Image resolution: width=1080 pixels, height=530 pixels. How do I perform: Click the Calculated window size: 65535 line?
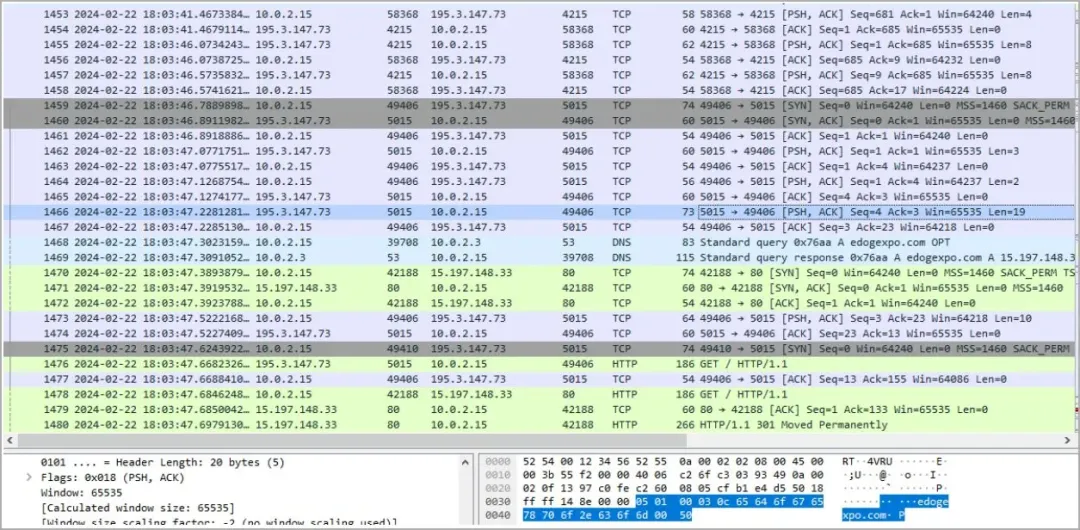coord(138,508)
